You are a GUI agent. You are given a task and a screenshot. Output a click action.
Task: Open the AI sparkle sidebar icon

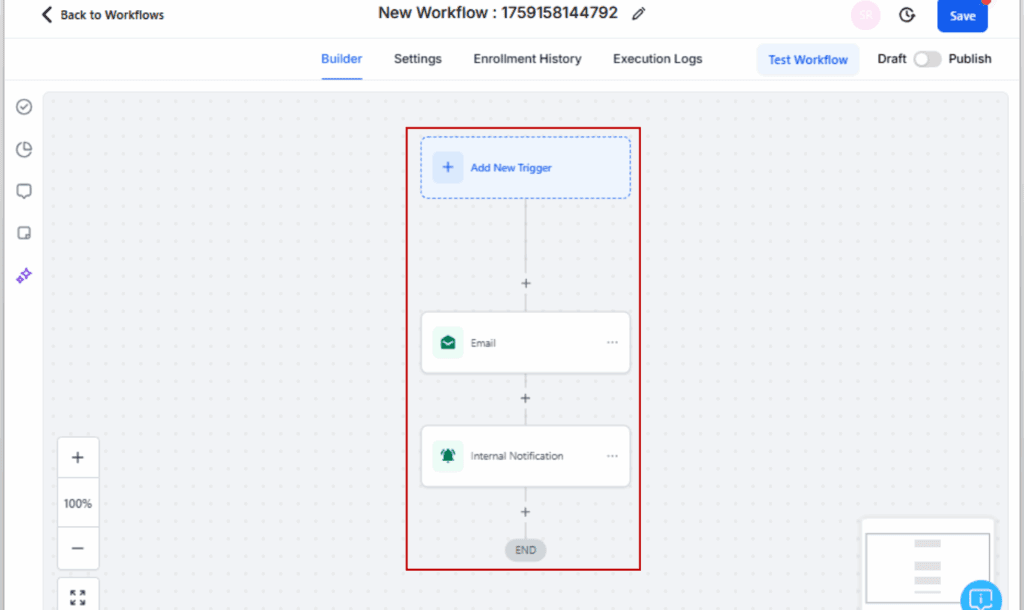click(x=24, y=275)
